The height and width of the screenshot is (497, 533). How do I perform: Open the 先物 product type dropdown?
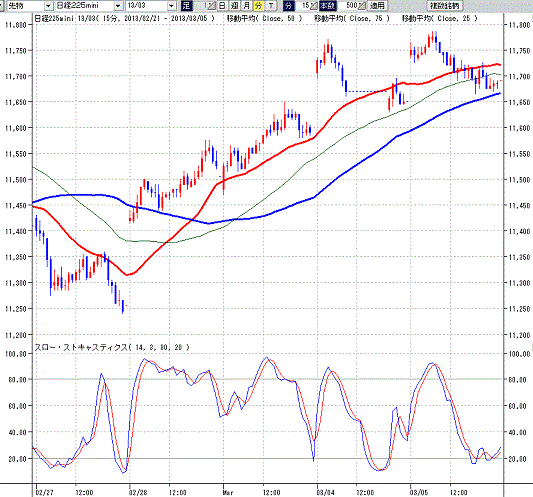[48, 6]
